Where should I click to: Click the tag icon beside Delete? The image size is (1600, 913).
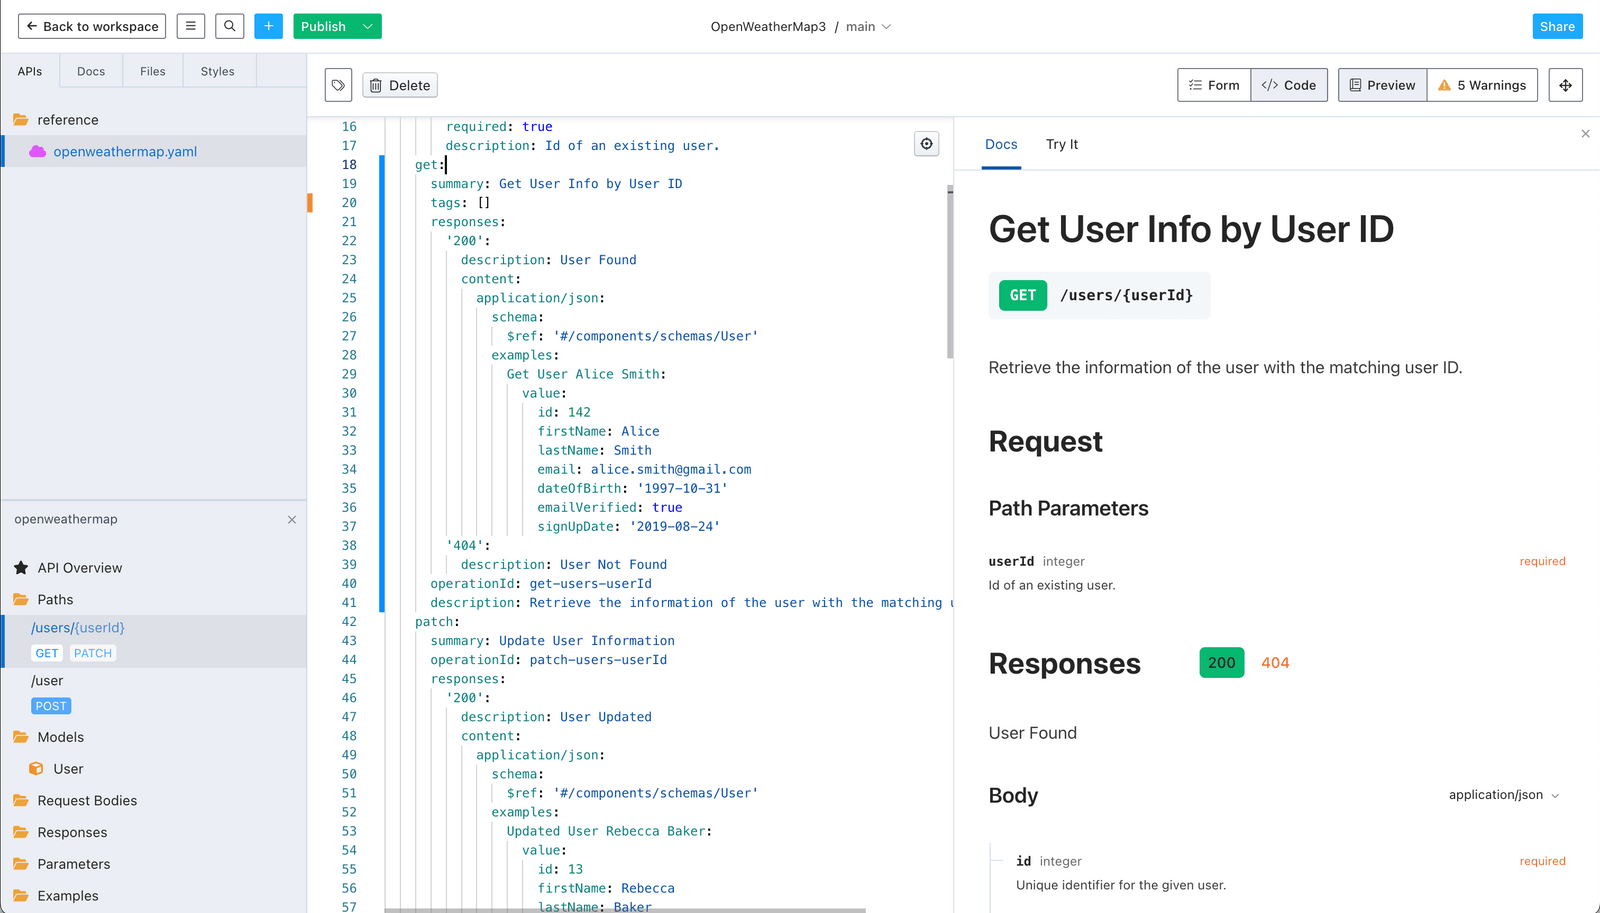[338, 86]
